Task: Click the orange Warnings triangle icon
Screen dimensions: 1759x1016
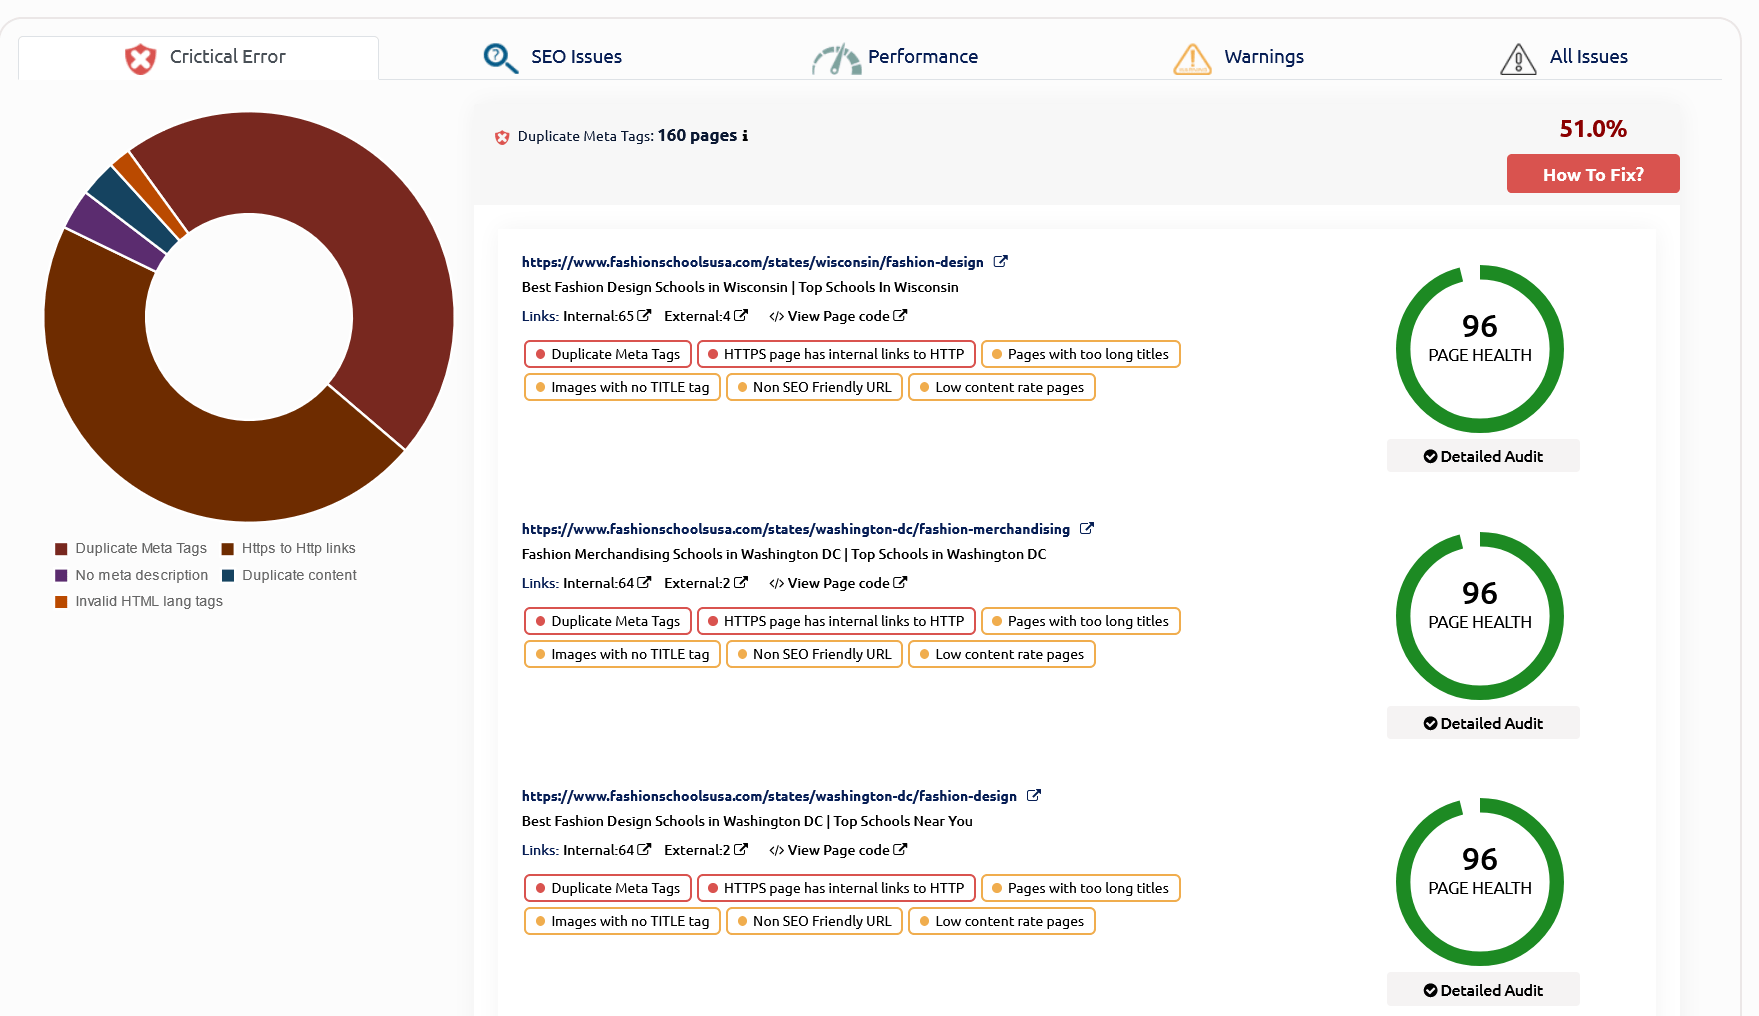Action: click(x=1192, y=59)
